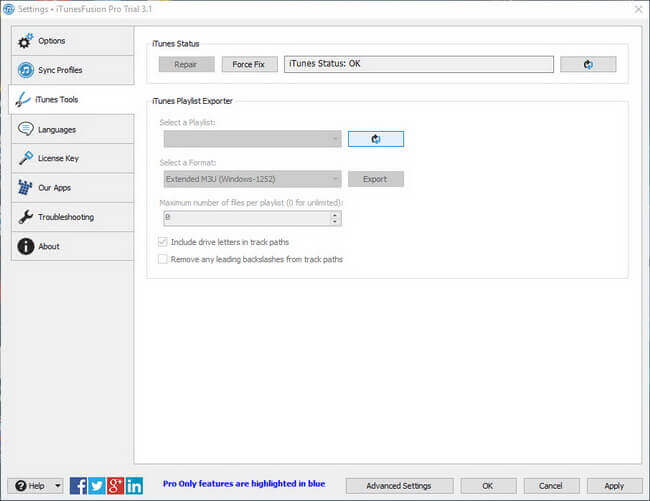Viewport: 650px width, 501px height.
Task: Open the Languages tab
Action: pos(73,129)
